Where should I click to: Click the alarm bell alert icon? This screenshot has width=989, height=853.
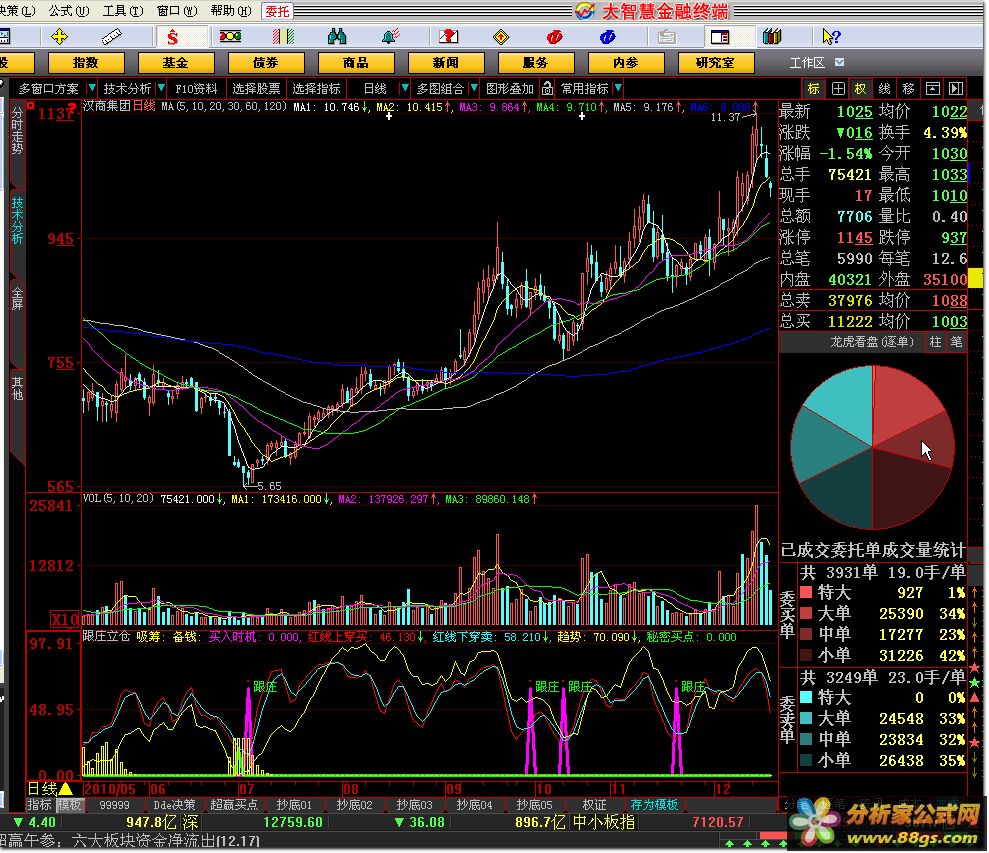coord(391,37)
